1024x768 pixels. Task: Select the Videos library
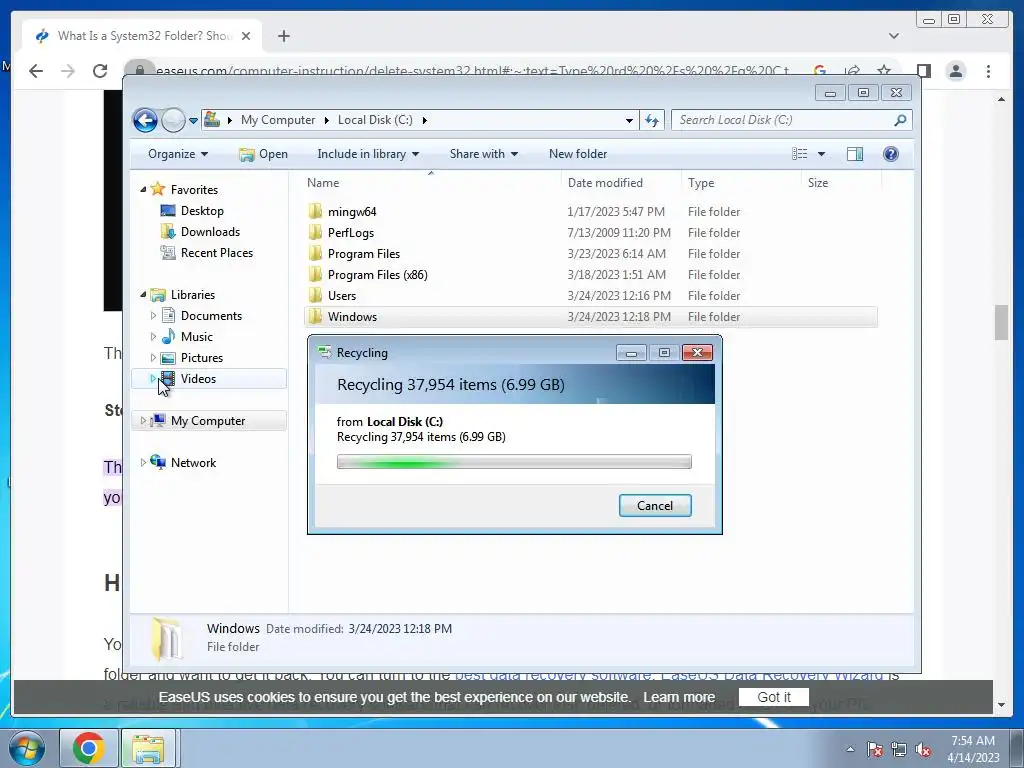coord(199,379)
